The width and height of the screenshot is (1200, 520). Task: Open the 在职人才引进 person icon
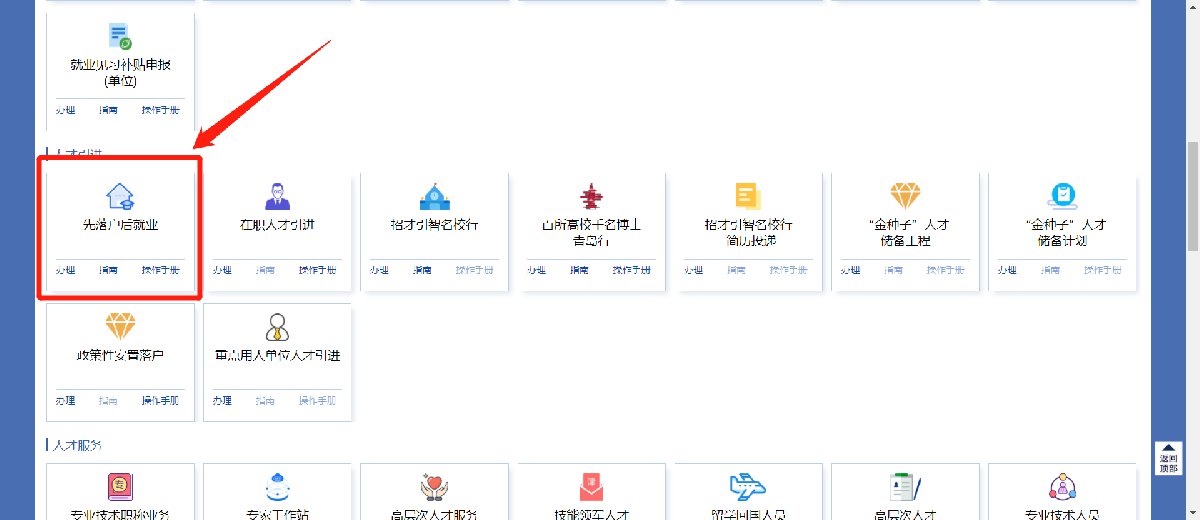pos(277,195)
